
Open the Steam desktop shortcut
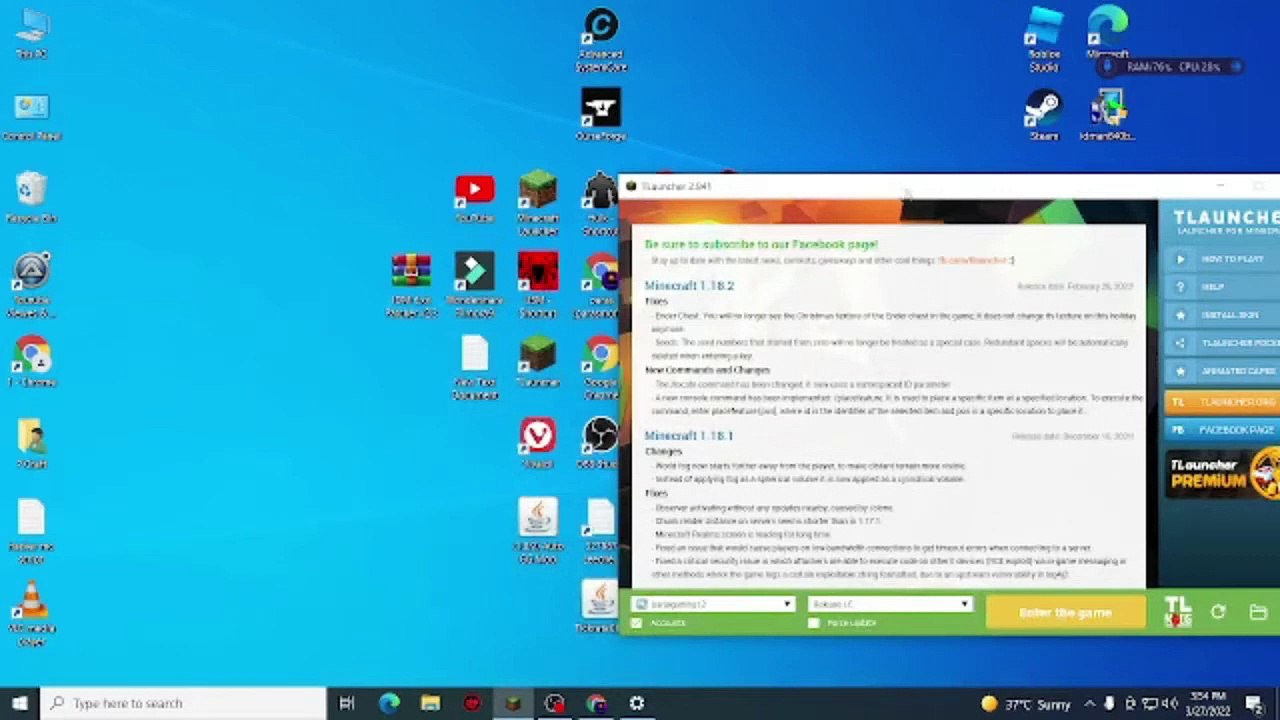click(x=1043, y=116)
